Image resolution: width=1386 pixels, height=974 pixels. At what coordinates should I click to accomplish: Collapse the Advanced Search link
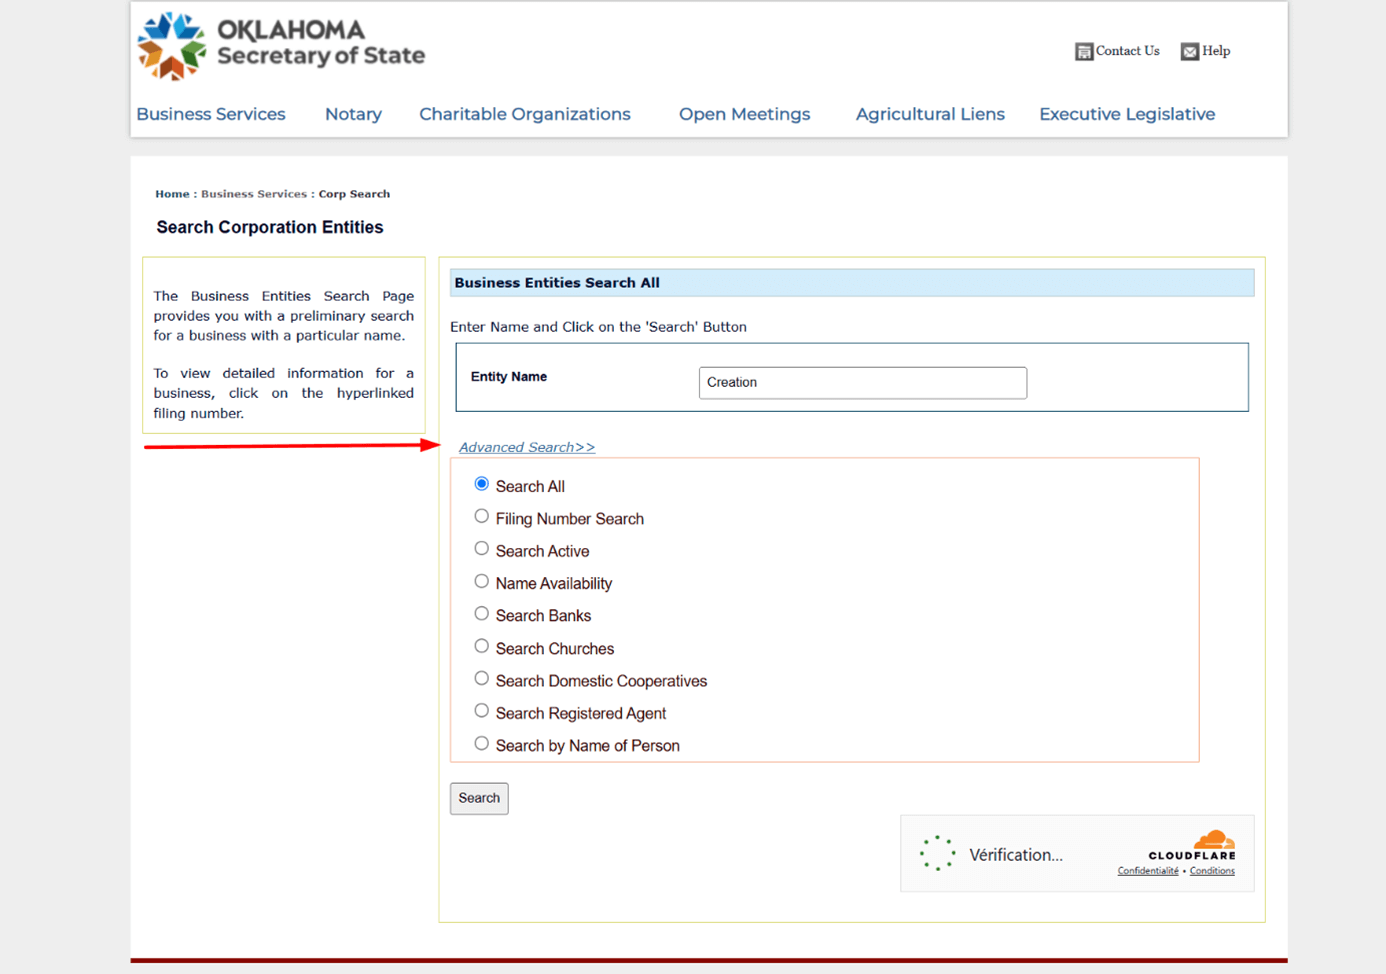[527, 447]
